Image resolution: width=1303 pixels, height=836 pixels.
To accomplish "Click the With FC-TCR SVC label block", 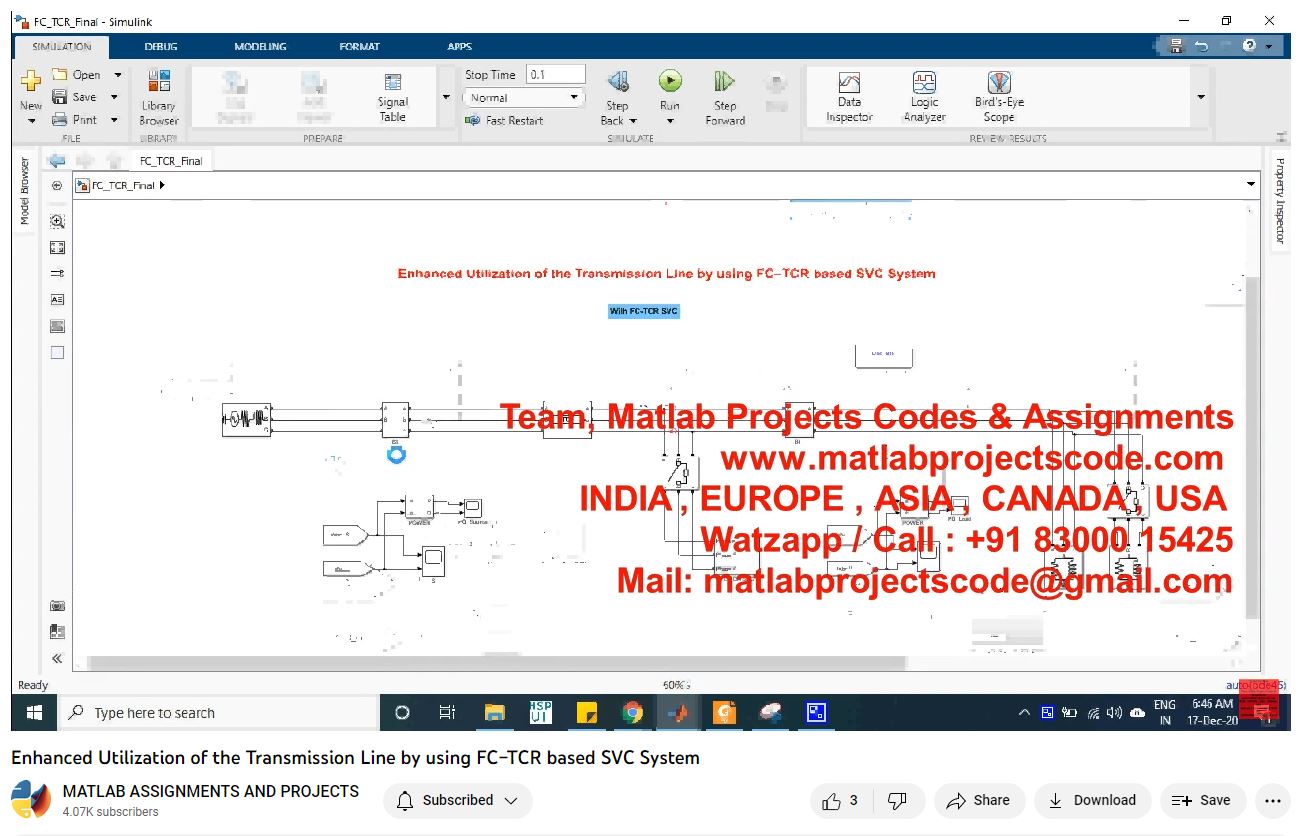I will coord(643,311).
